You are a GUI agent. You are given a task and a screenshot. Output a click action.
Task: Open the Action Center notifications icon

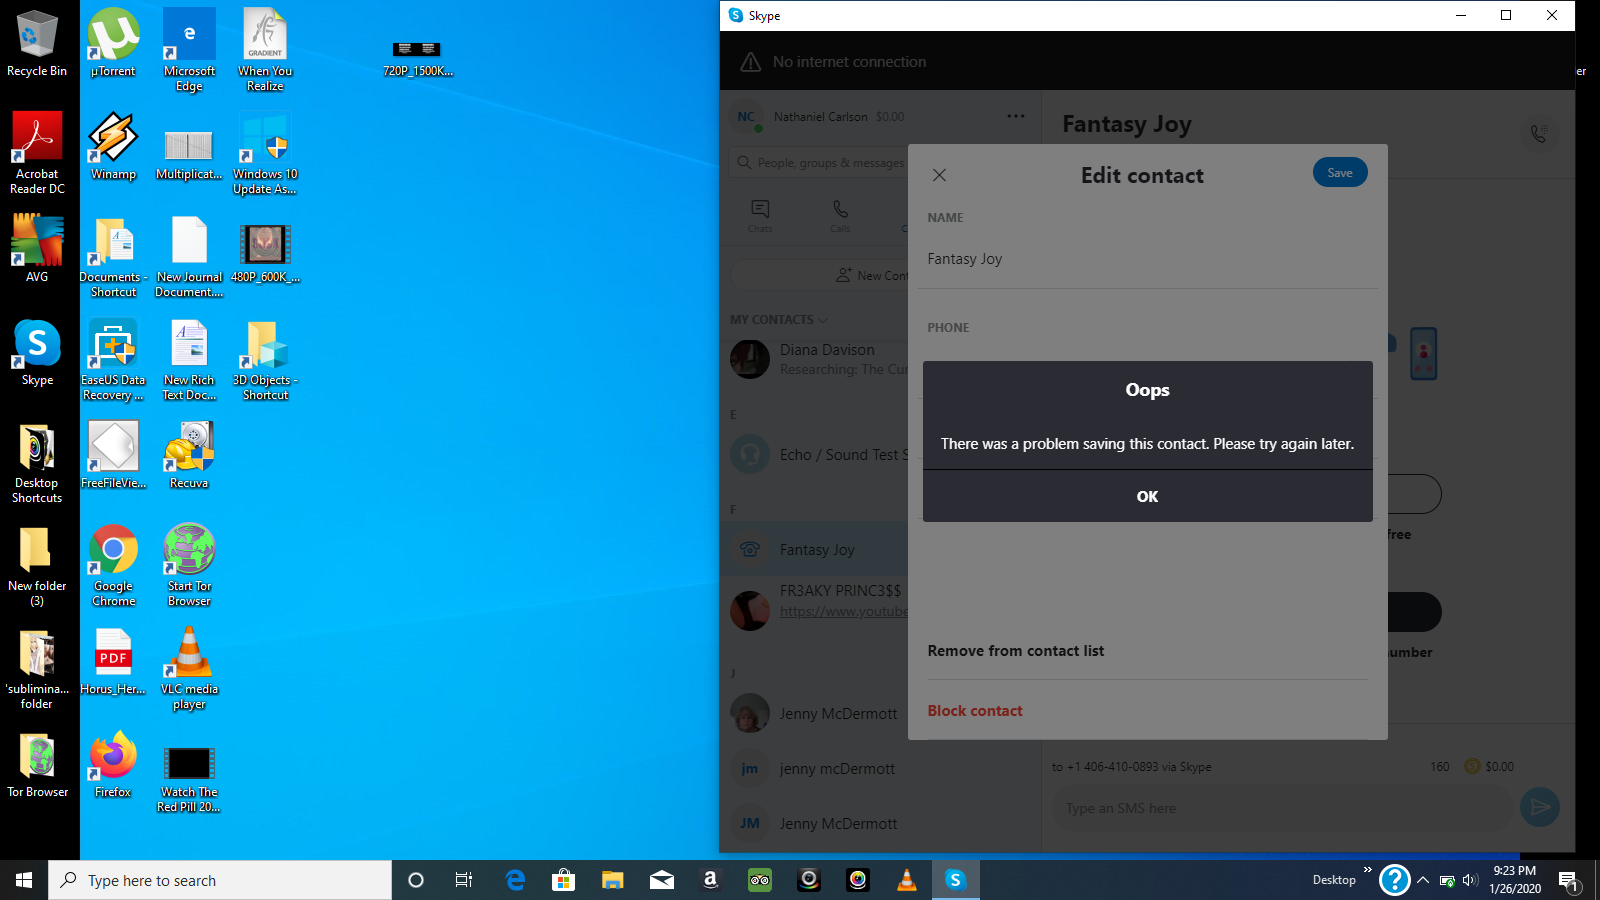(1568, 881)
